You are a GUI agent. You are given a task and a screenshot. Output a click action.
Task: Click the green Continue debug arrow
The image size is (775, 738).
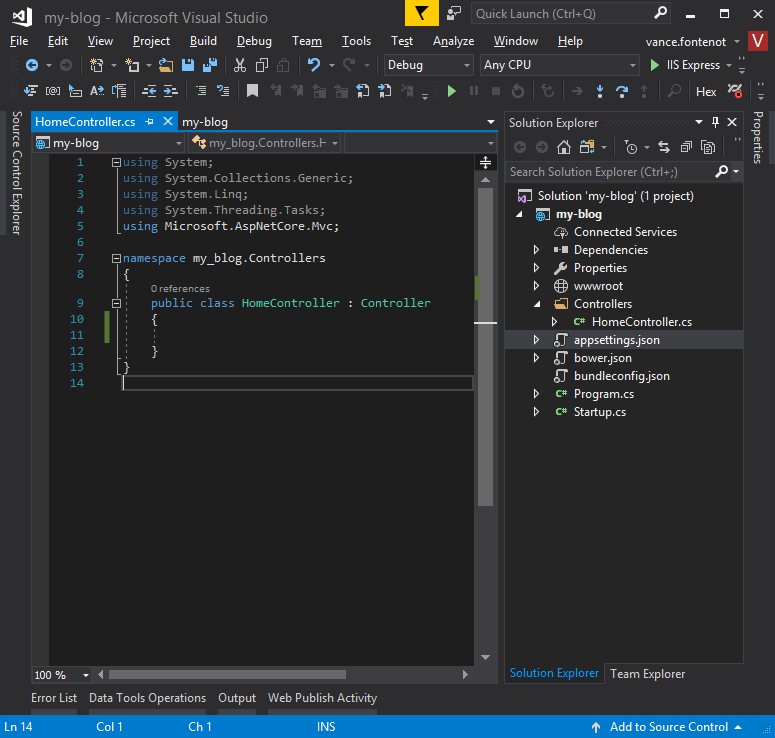[x=451, y=91]
